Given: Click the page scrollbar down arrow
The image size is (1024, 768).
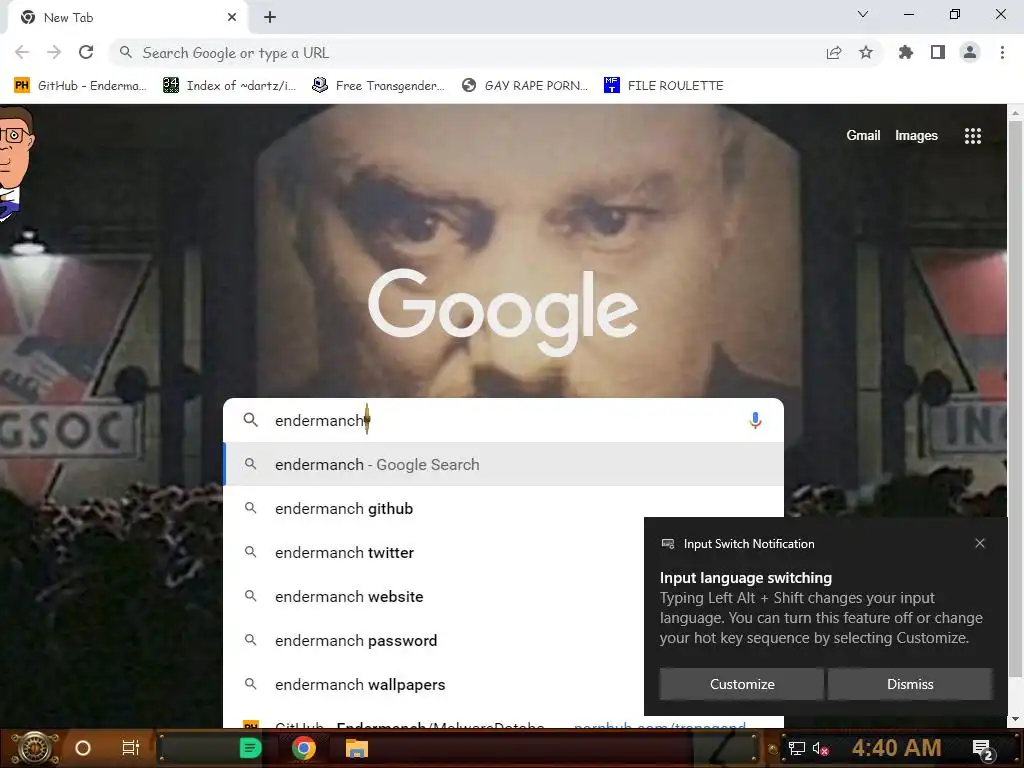Looking at the screenshot, I should (x=1016, y=719).
